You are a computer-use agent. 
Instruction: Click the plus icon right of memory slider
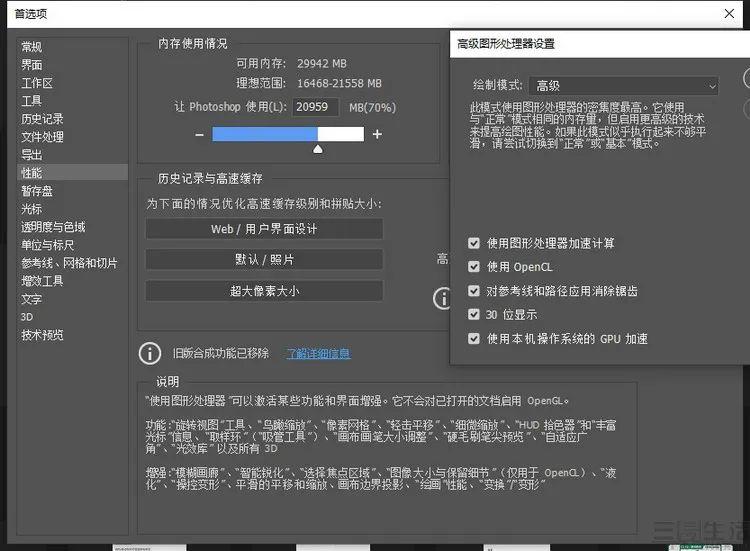377,134
